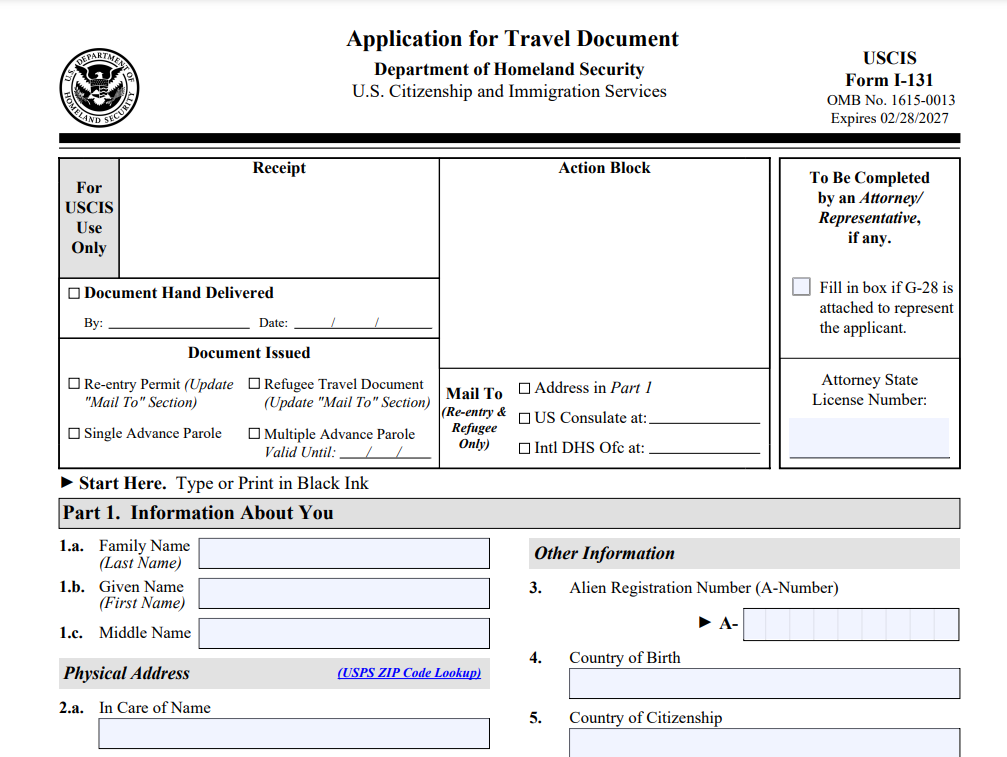Select the Multiple Advance Parole checkbox
Screen dimensions: 1007x757
coord(254,433)
